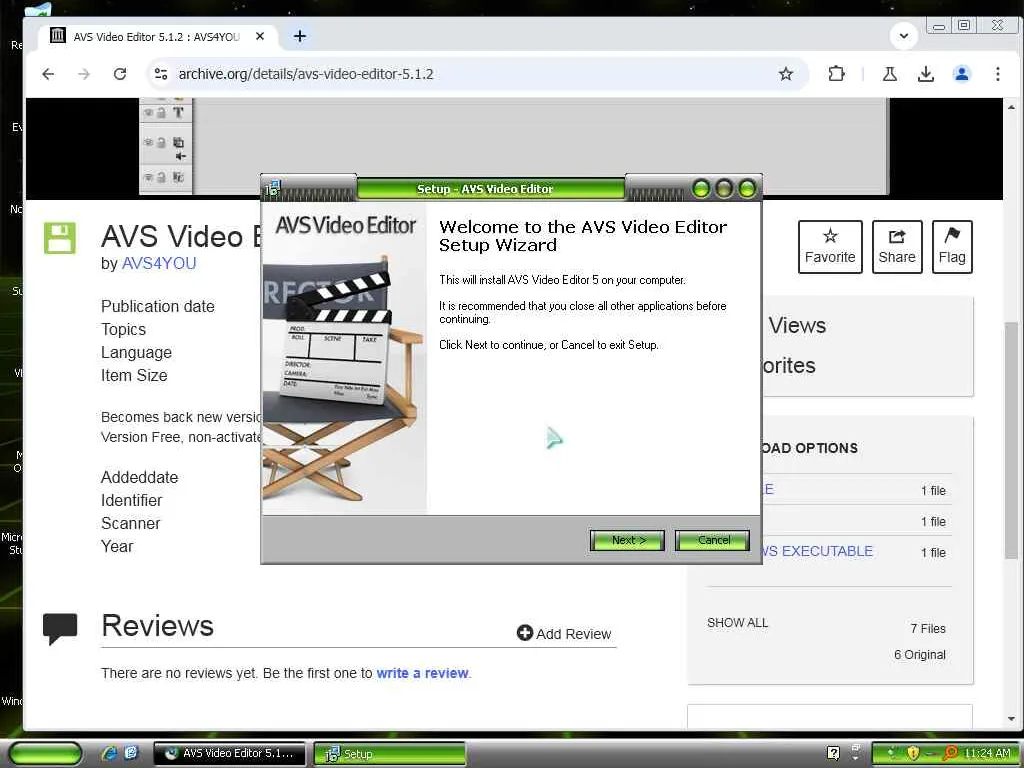Screen dimensions: 1024x768
Task: Bookmark this page with the star icon
Action: pyautogui.click(x=786, y=74)
